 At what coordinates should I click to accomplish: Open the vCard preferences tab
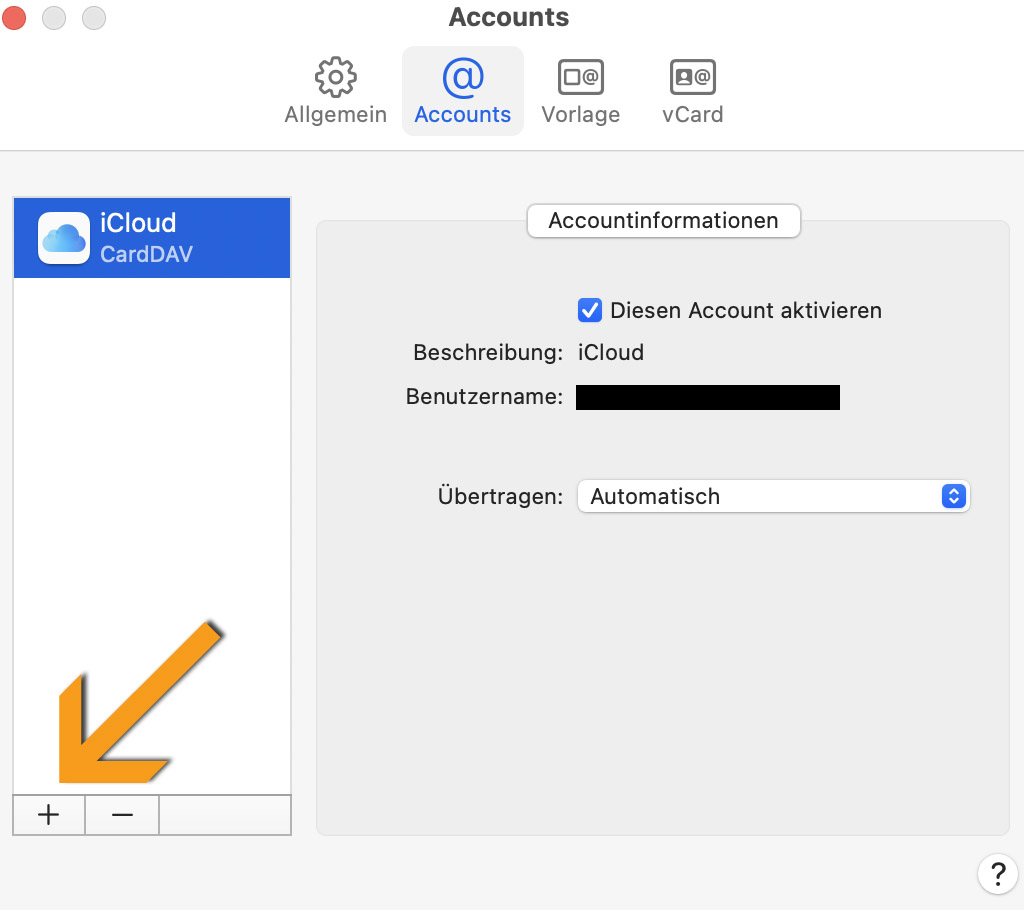click(692, 91)
